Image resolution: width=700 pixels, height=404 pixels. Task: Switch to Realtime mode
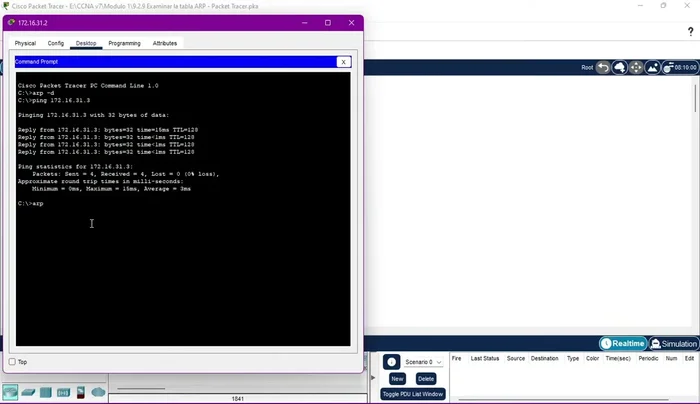(x=623, y=343)
